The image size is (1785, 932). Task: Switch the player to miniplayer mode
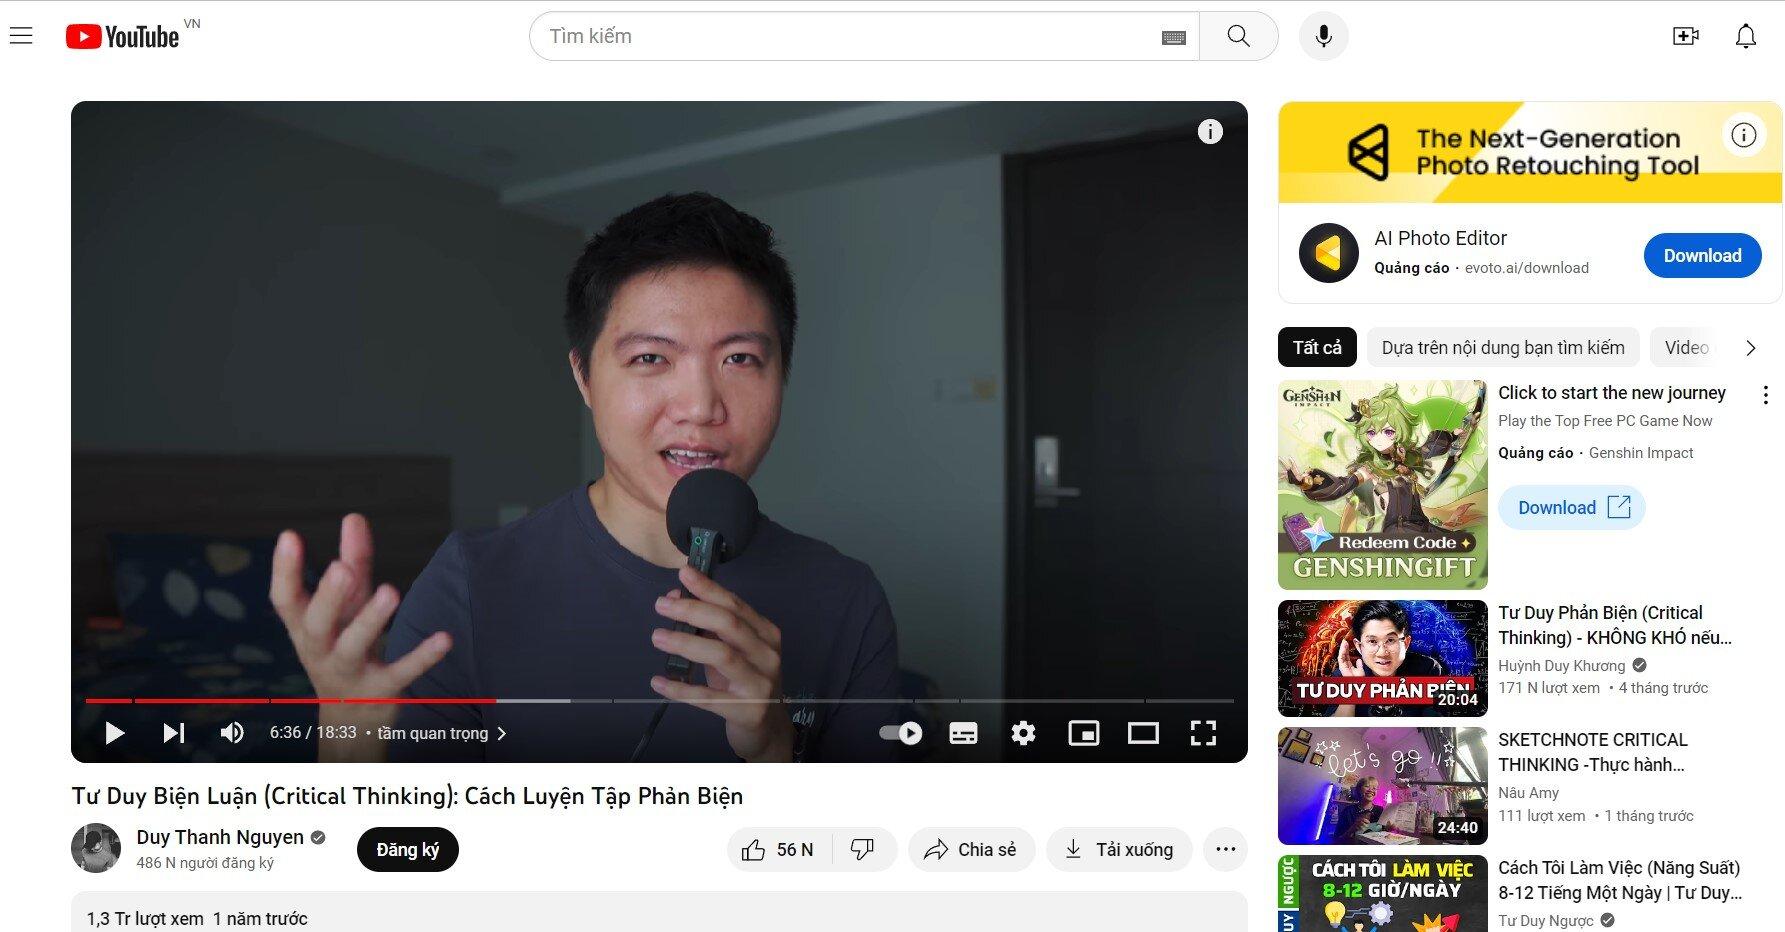pos(1084,733)
